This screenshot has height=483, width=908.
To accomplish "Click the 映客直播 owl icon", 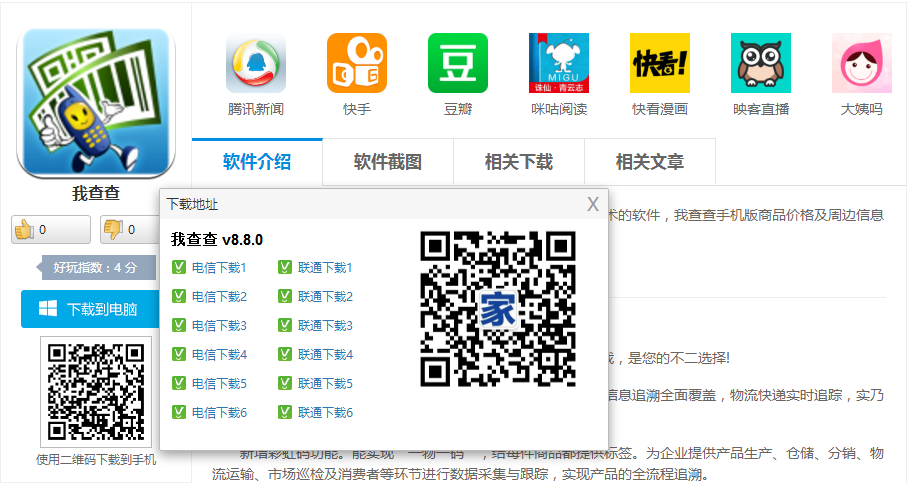I will [x=761, y=63].
